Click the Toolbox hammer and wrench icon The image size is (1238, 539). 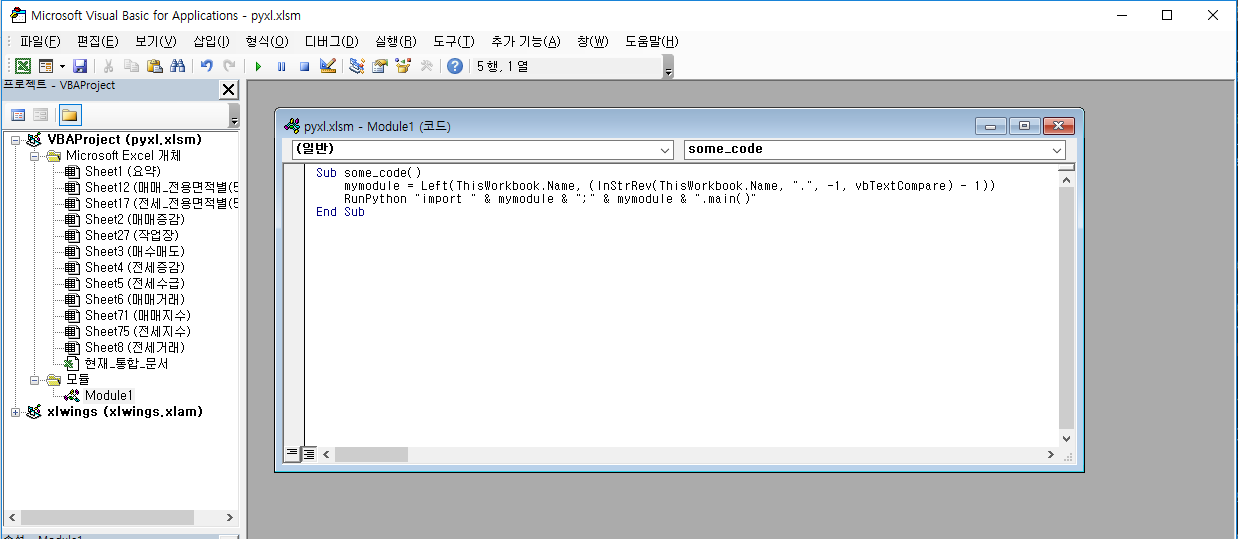[x=426, y=66]
